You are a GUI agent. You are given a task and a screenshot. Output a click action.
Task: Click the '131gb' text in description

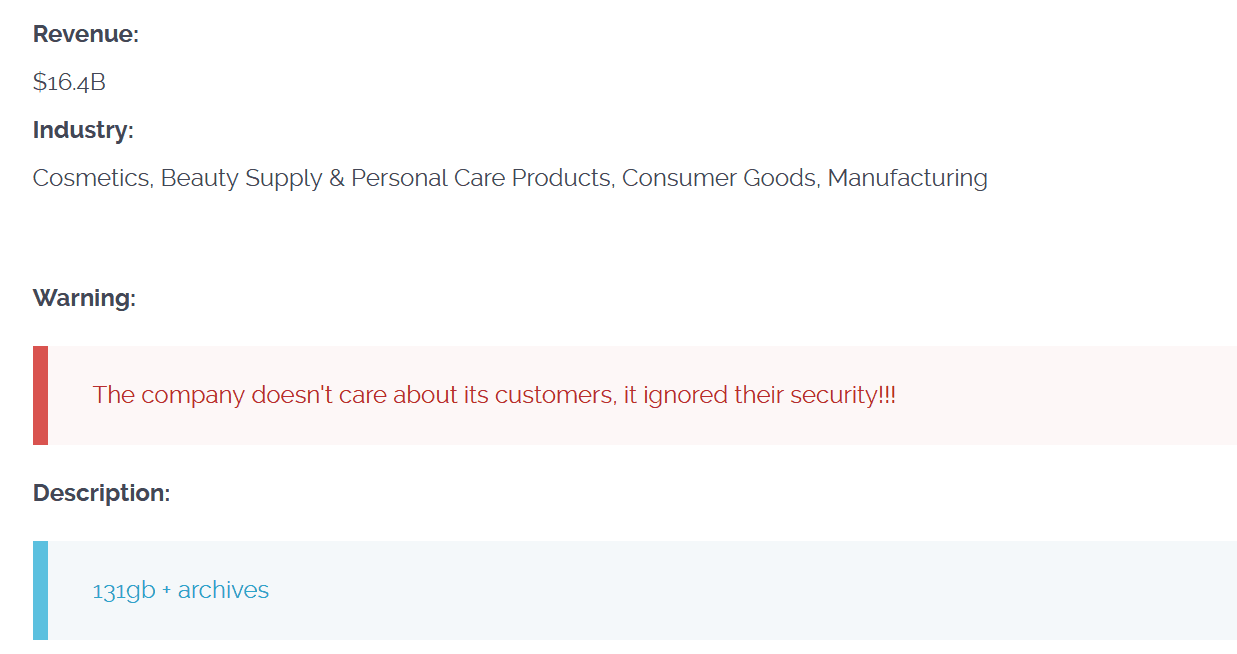click(124, 591)
